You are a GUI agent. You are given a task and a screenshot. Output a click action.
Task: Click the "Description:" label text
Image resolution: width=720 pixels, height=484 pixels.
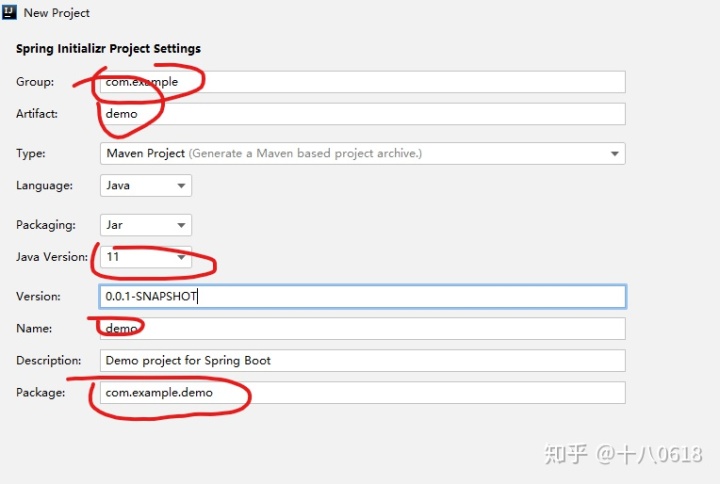point(48,360)
